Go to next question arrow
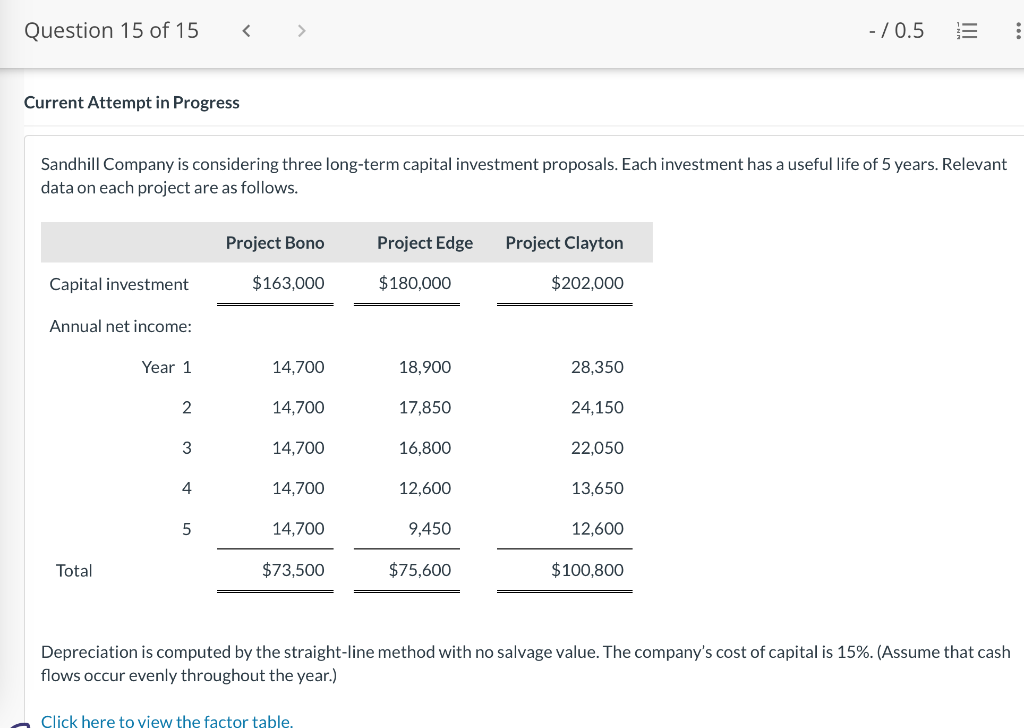The width and height of the screenshot is (1024, 728). coord(301,31)
